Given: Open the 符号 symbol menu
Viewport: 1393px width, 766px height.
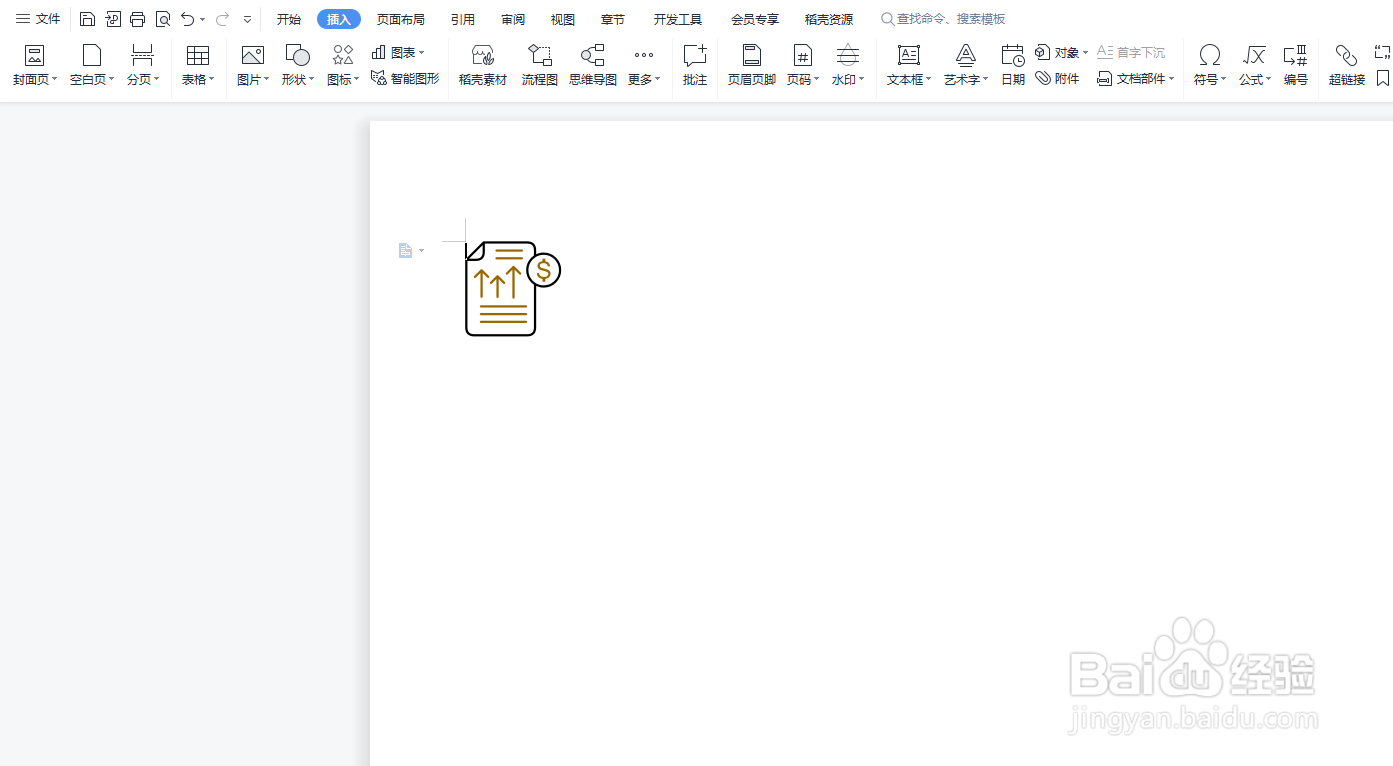Looking at the screenshot, I should pyautogui.click(x=1210, y=65).
